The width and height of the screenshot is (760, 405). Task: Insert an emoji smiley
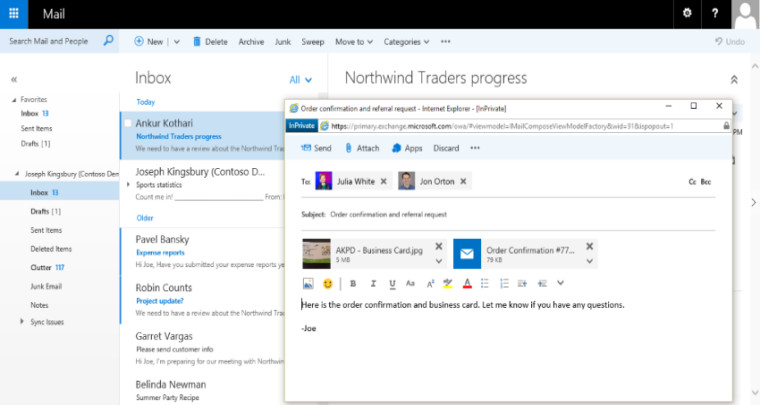(x=328, y=283)
